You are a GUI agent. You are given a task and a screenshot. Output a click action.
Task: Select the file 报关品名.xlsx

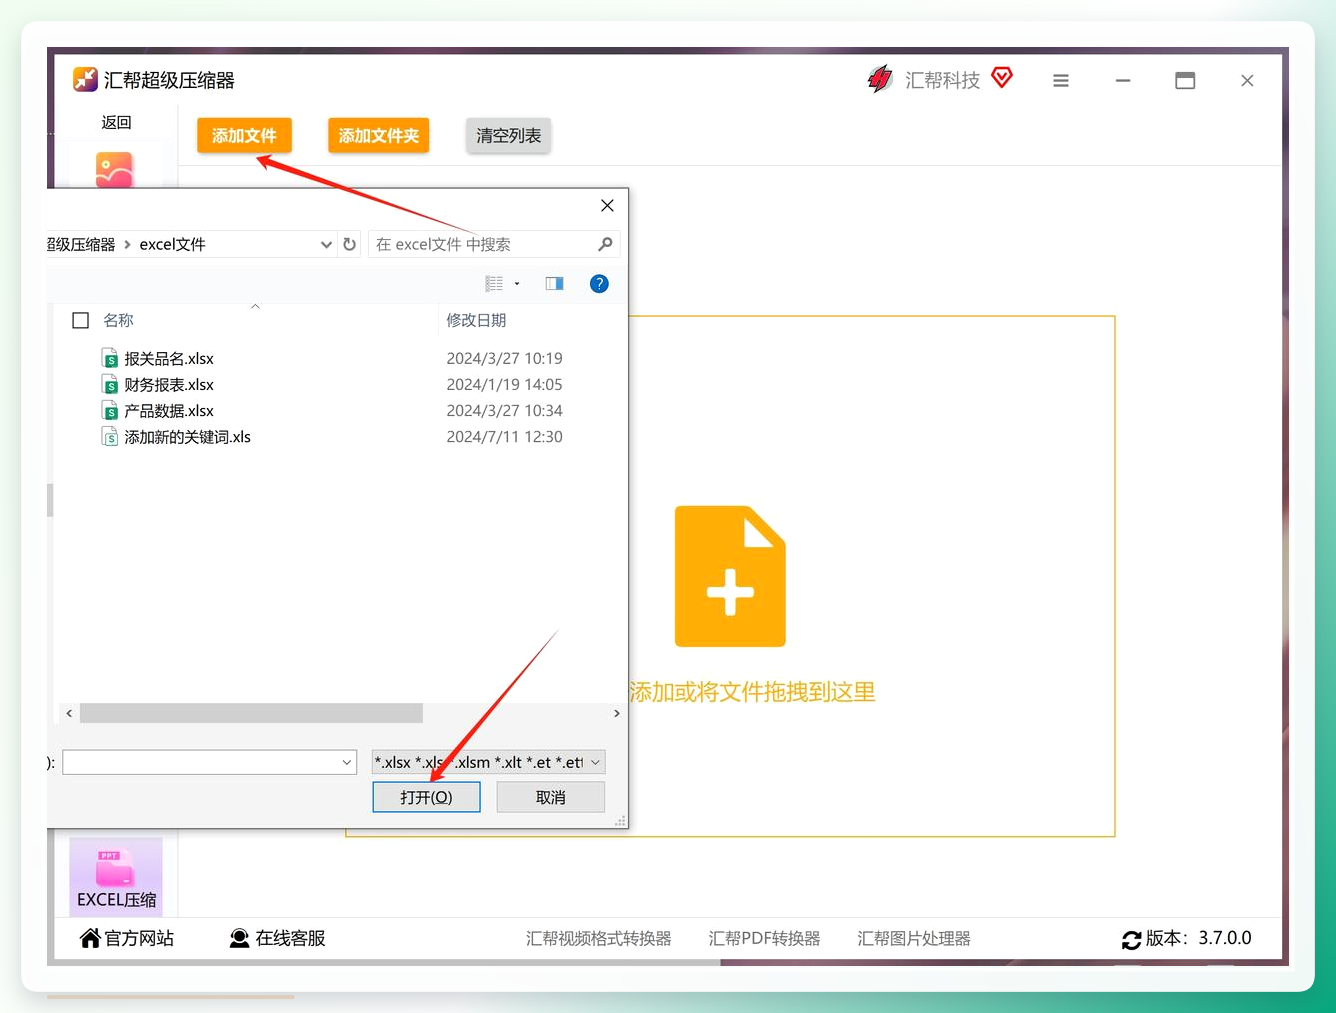[x=169, y=359]
